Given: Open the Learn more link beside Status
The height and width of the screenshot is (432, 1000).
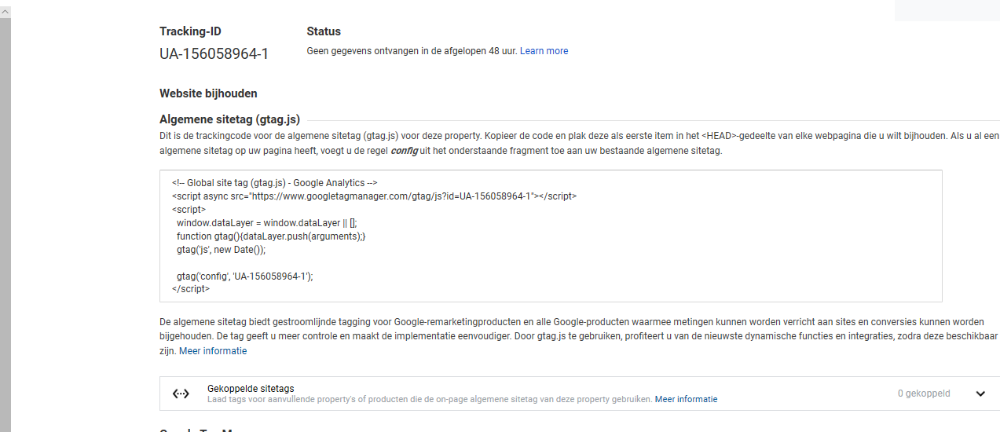Looking at the screenshot, I should click(x=544, y=51).
